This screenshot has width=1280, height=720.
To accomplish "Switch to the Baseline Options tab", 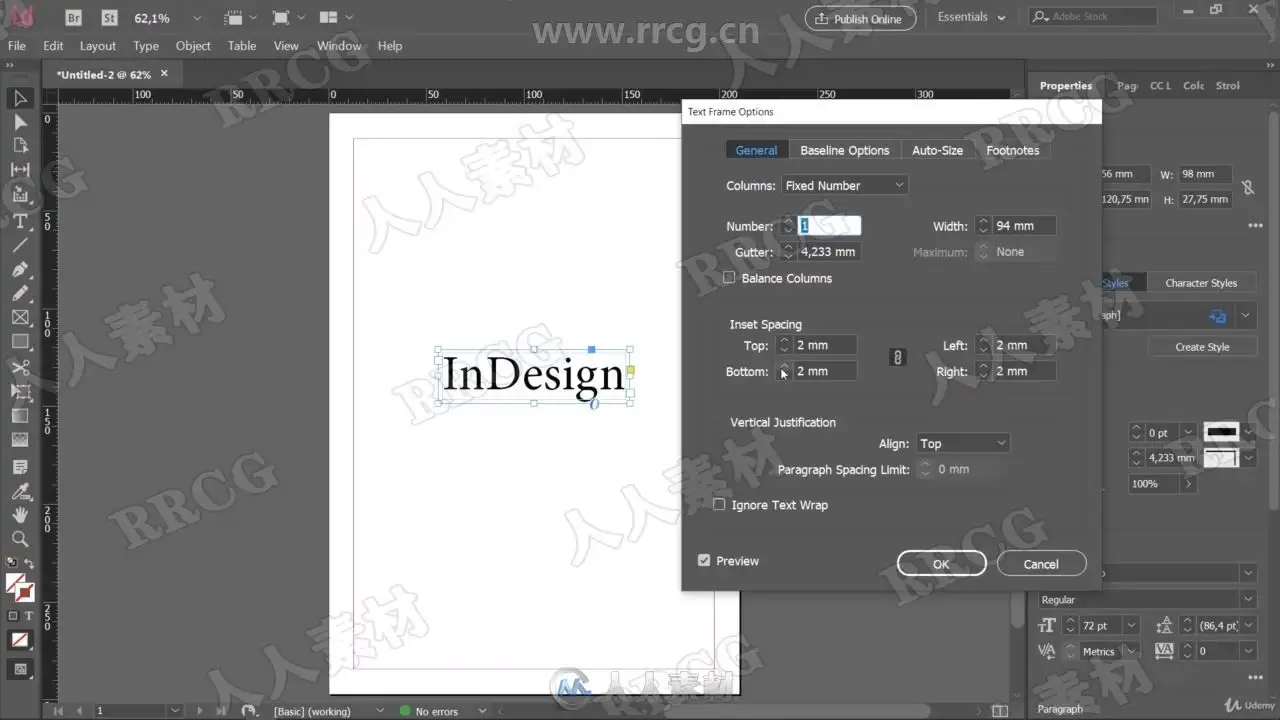I will [x=844, y=150].
